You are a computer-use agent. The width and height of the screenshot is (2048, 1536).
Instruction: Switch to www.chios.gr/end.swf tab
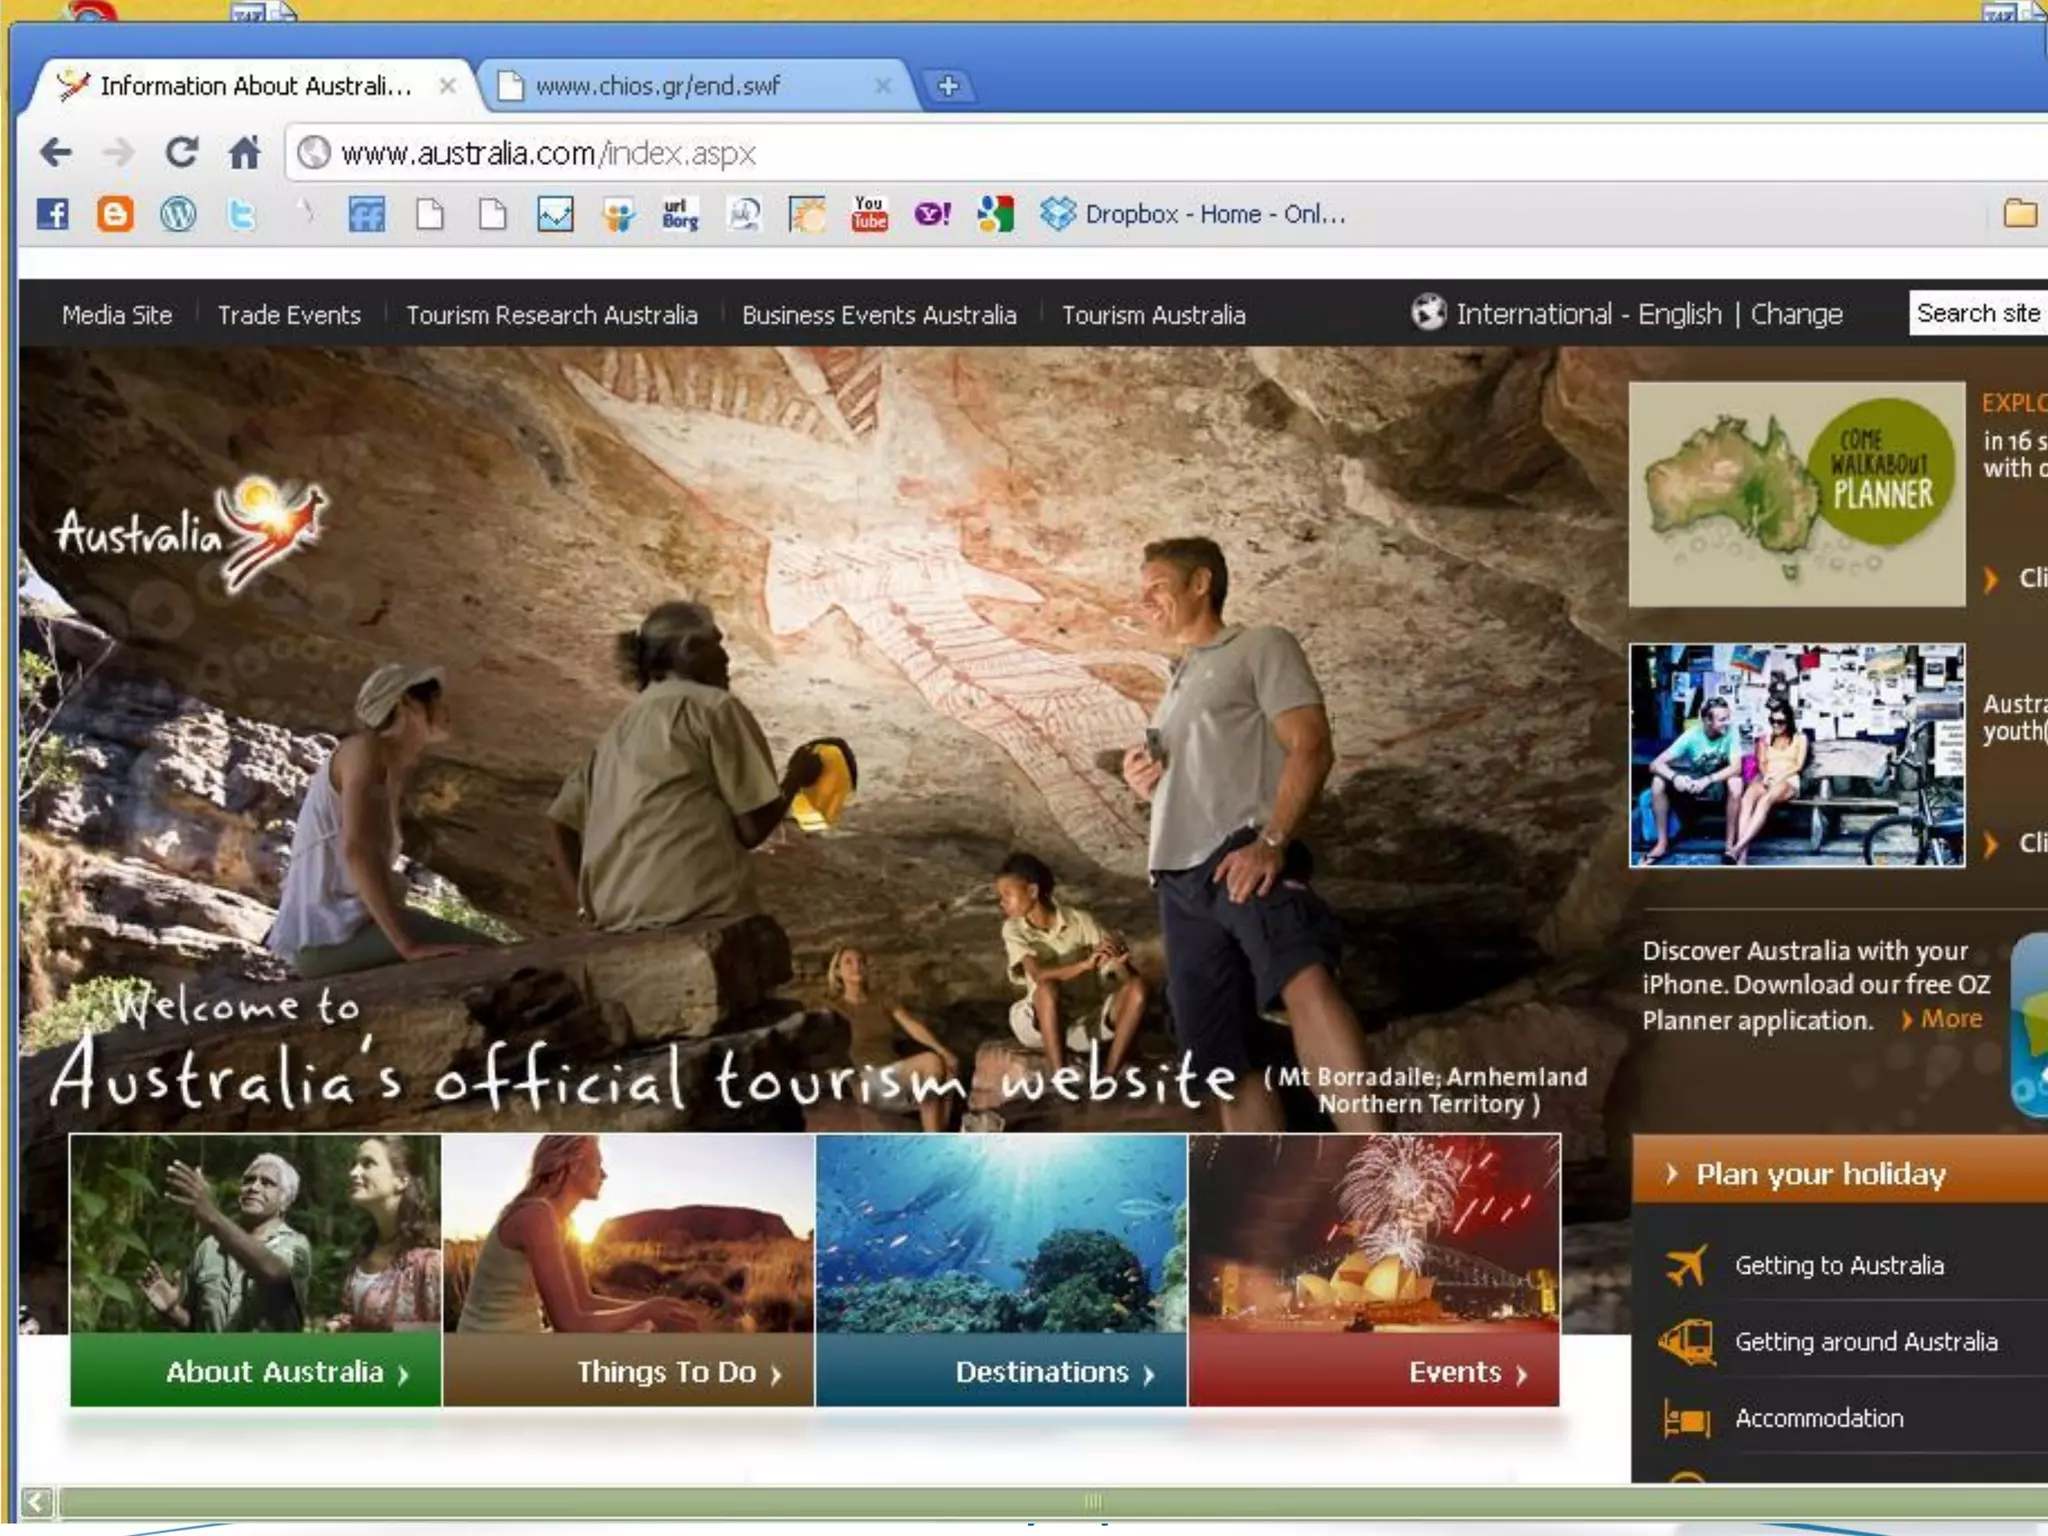[x=657, y=86]
